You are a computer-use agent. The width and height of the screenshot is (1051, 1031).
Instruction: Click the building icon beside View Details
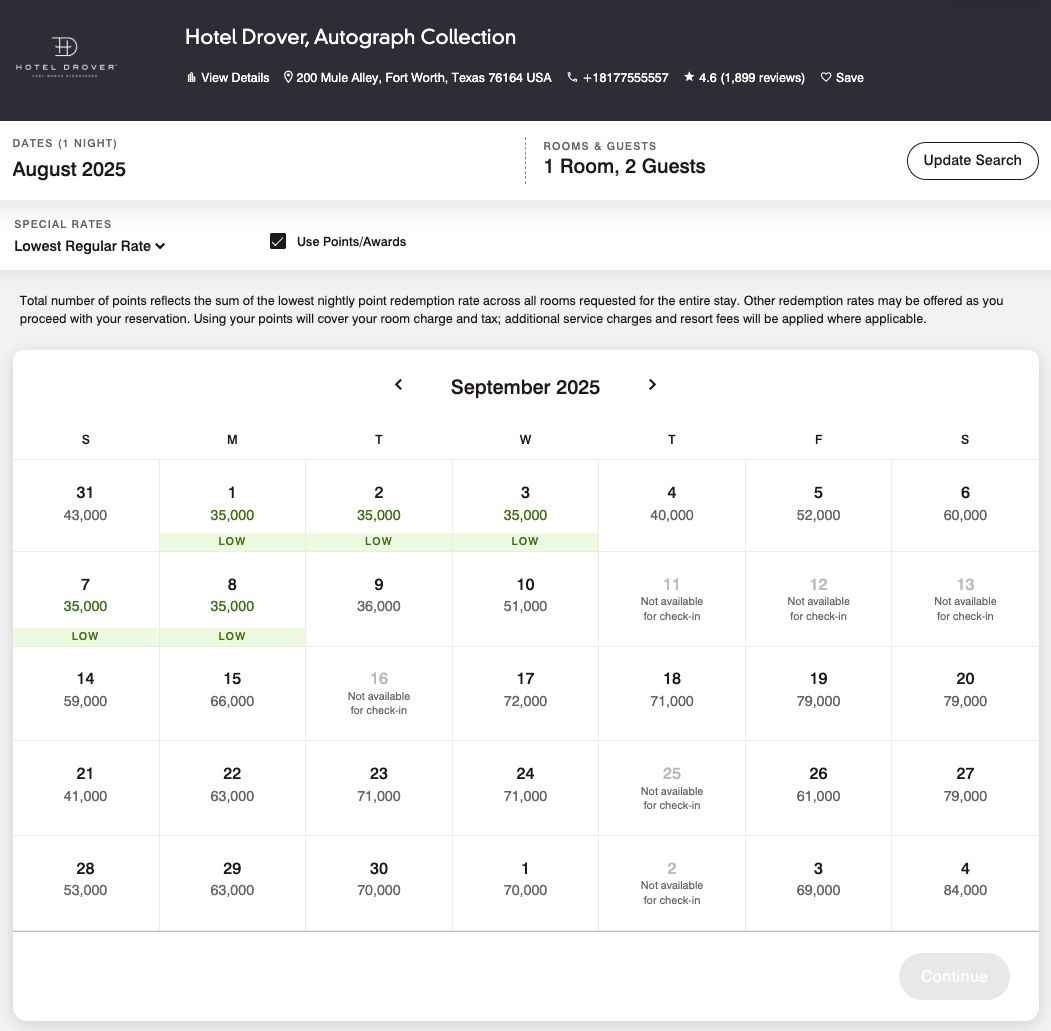point(192,78)
